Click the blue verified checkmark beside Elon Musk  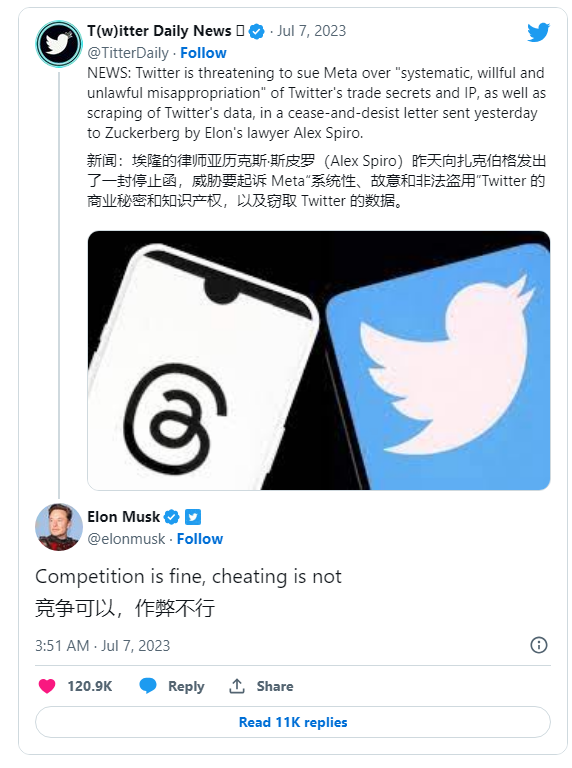pos(171,517)
